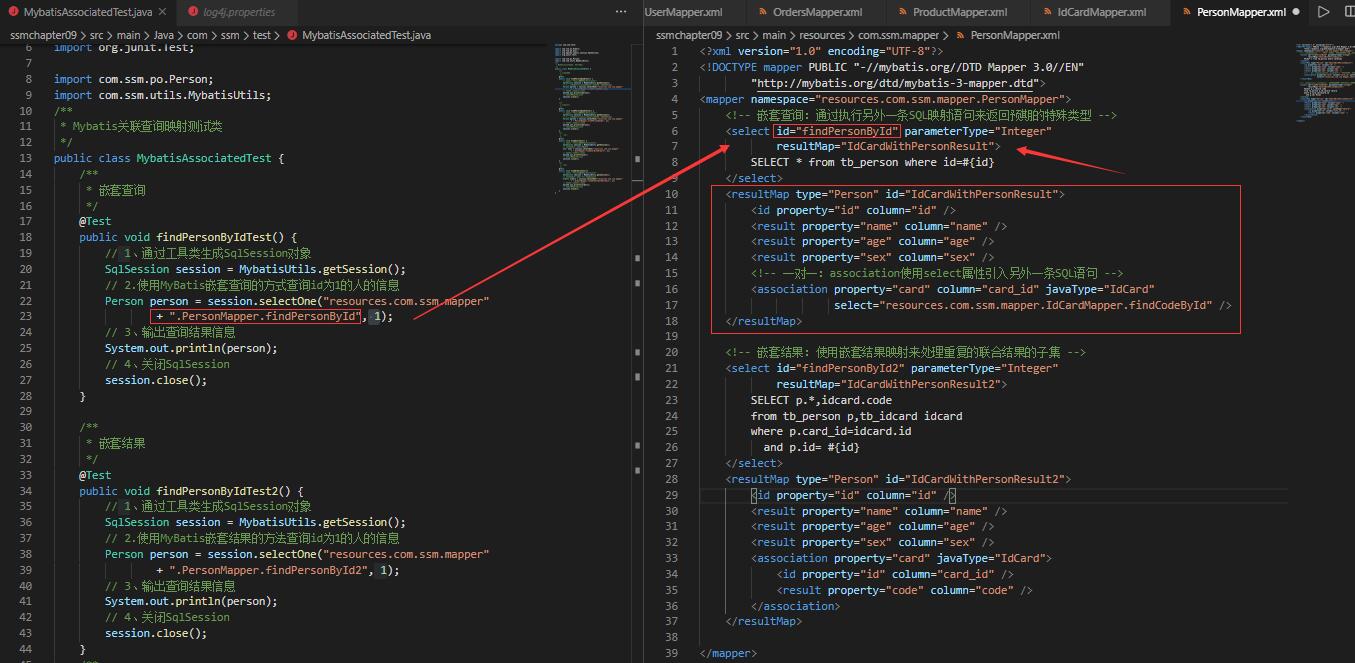Click 'where p.card_id=idcard.id' line
Image resolution: width=1355 pixels, height=663 pixels.
pos(831,431)
